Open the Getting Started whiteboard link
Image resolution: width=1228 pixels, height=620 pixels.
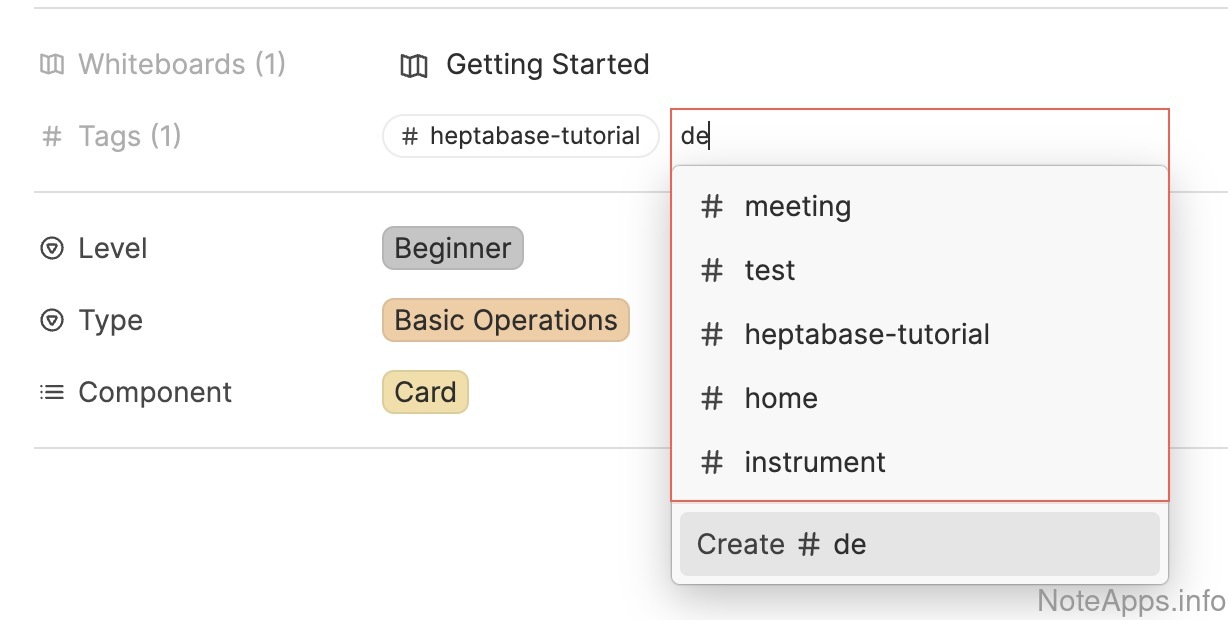pos(547,65)
